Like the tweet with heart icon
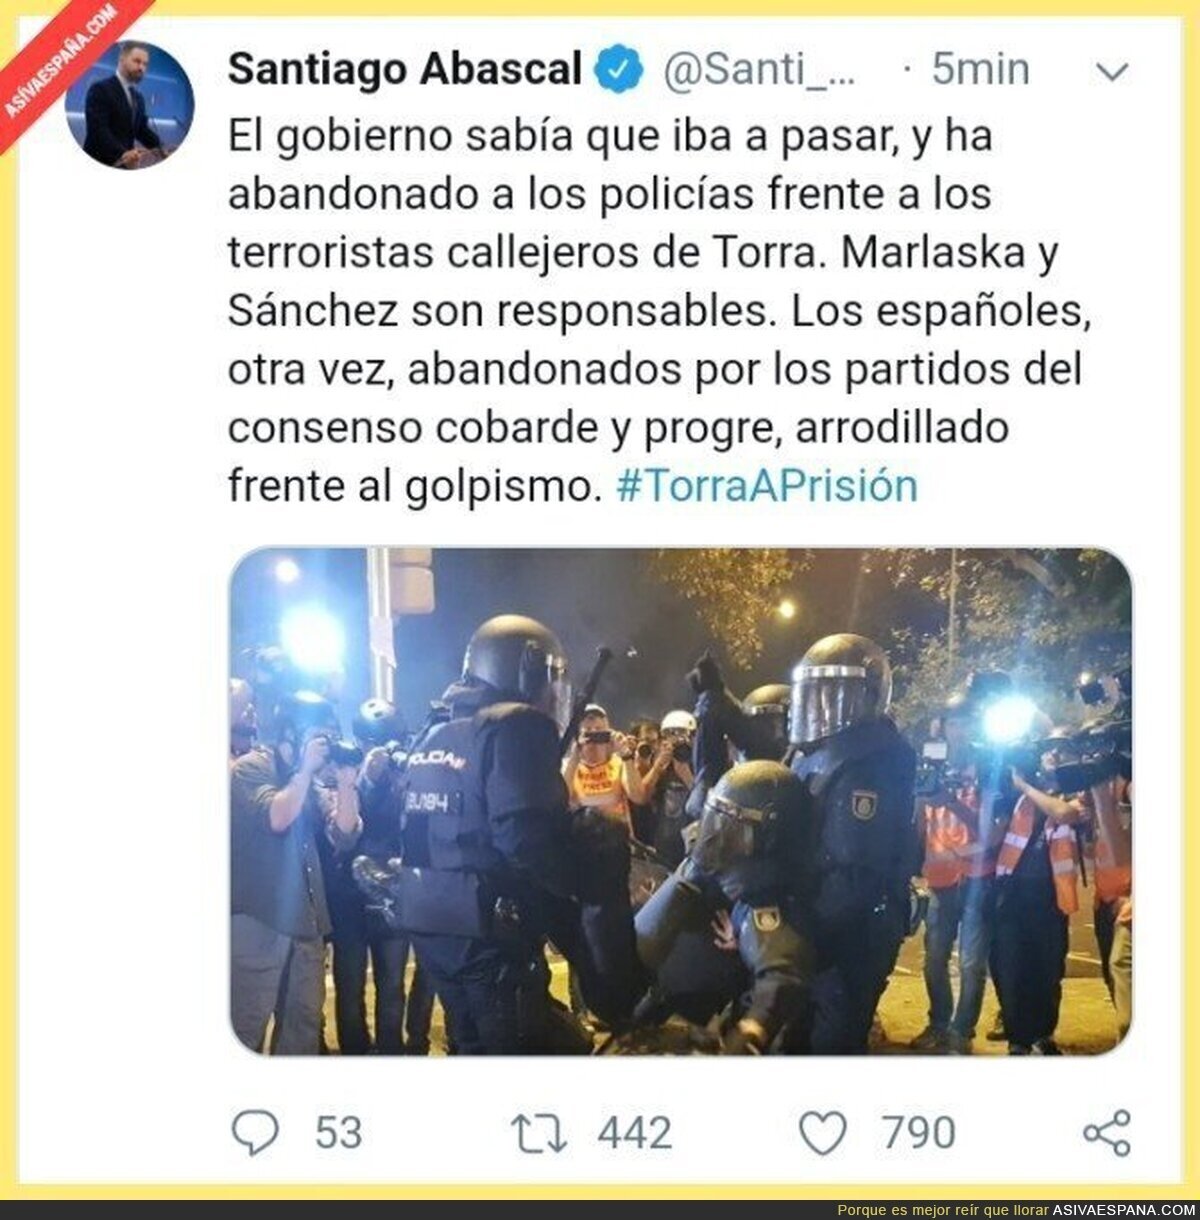 [823, 1134]
